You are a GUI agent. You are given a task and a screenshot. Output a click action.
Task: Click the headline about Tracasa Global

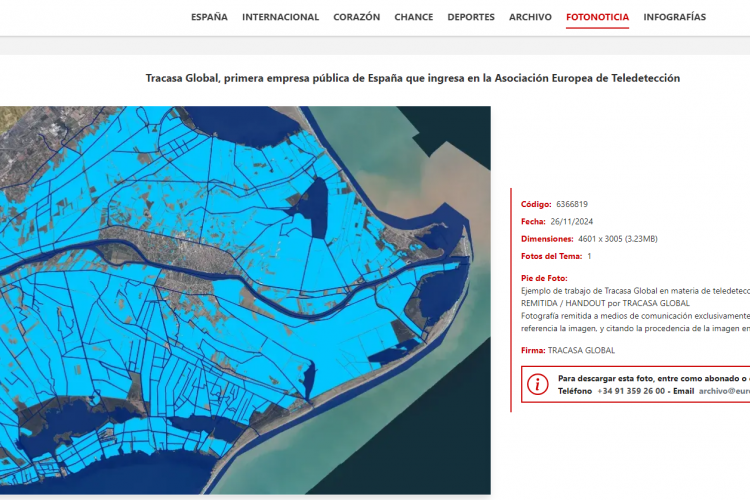(x=413, y=78)
